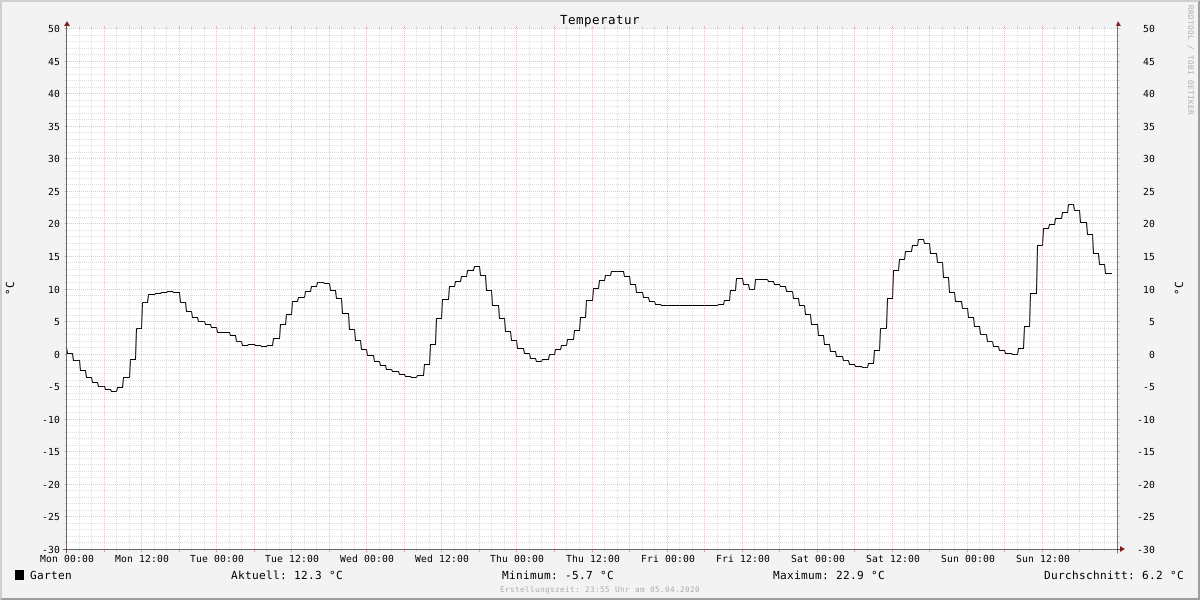Select the "-30" tick label on left axis
The height and width of the screenshot is (600, 1200).
pyautogui.click(x=51, y=549)
